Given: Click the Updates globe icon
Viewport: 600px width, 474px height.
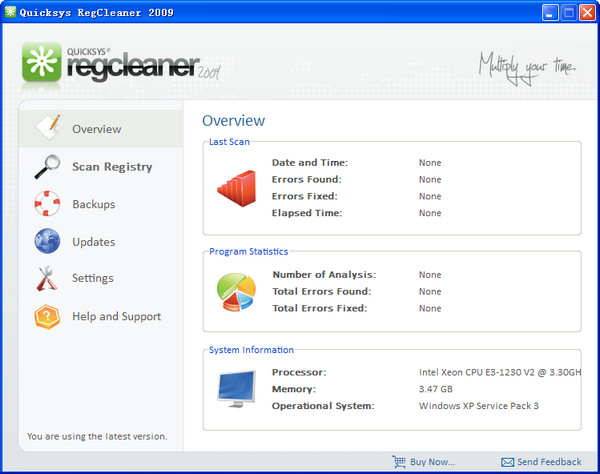Looking at the screenshot, I should [47, 241].
